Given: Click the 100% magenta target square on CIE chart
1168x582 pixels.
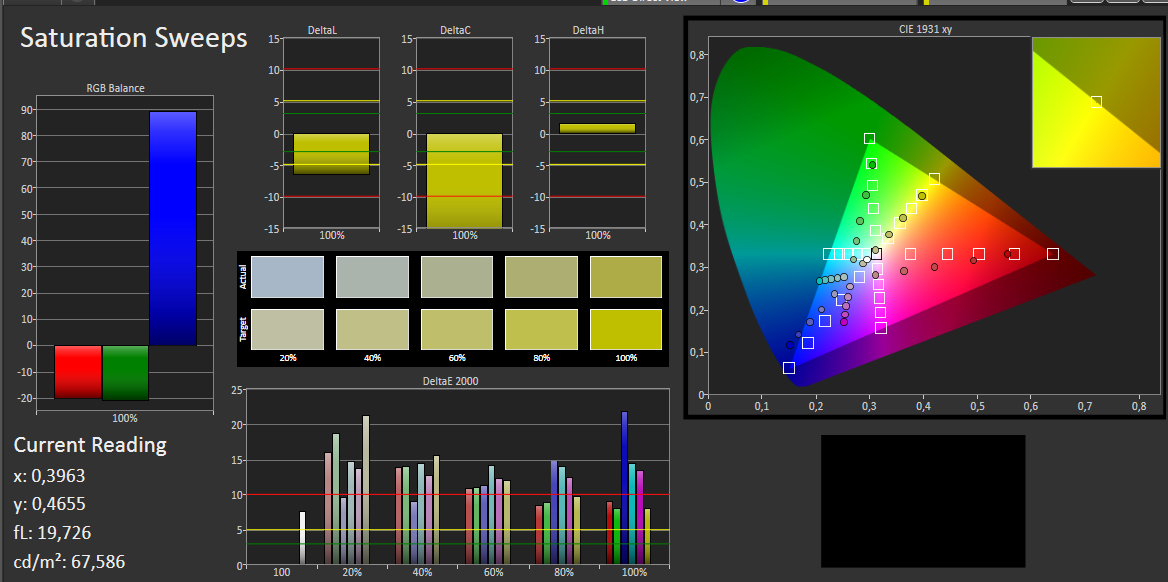Looking at the screenshot, I should pyautogui.click(x=880, y=328).
